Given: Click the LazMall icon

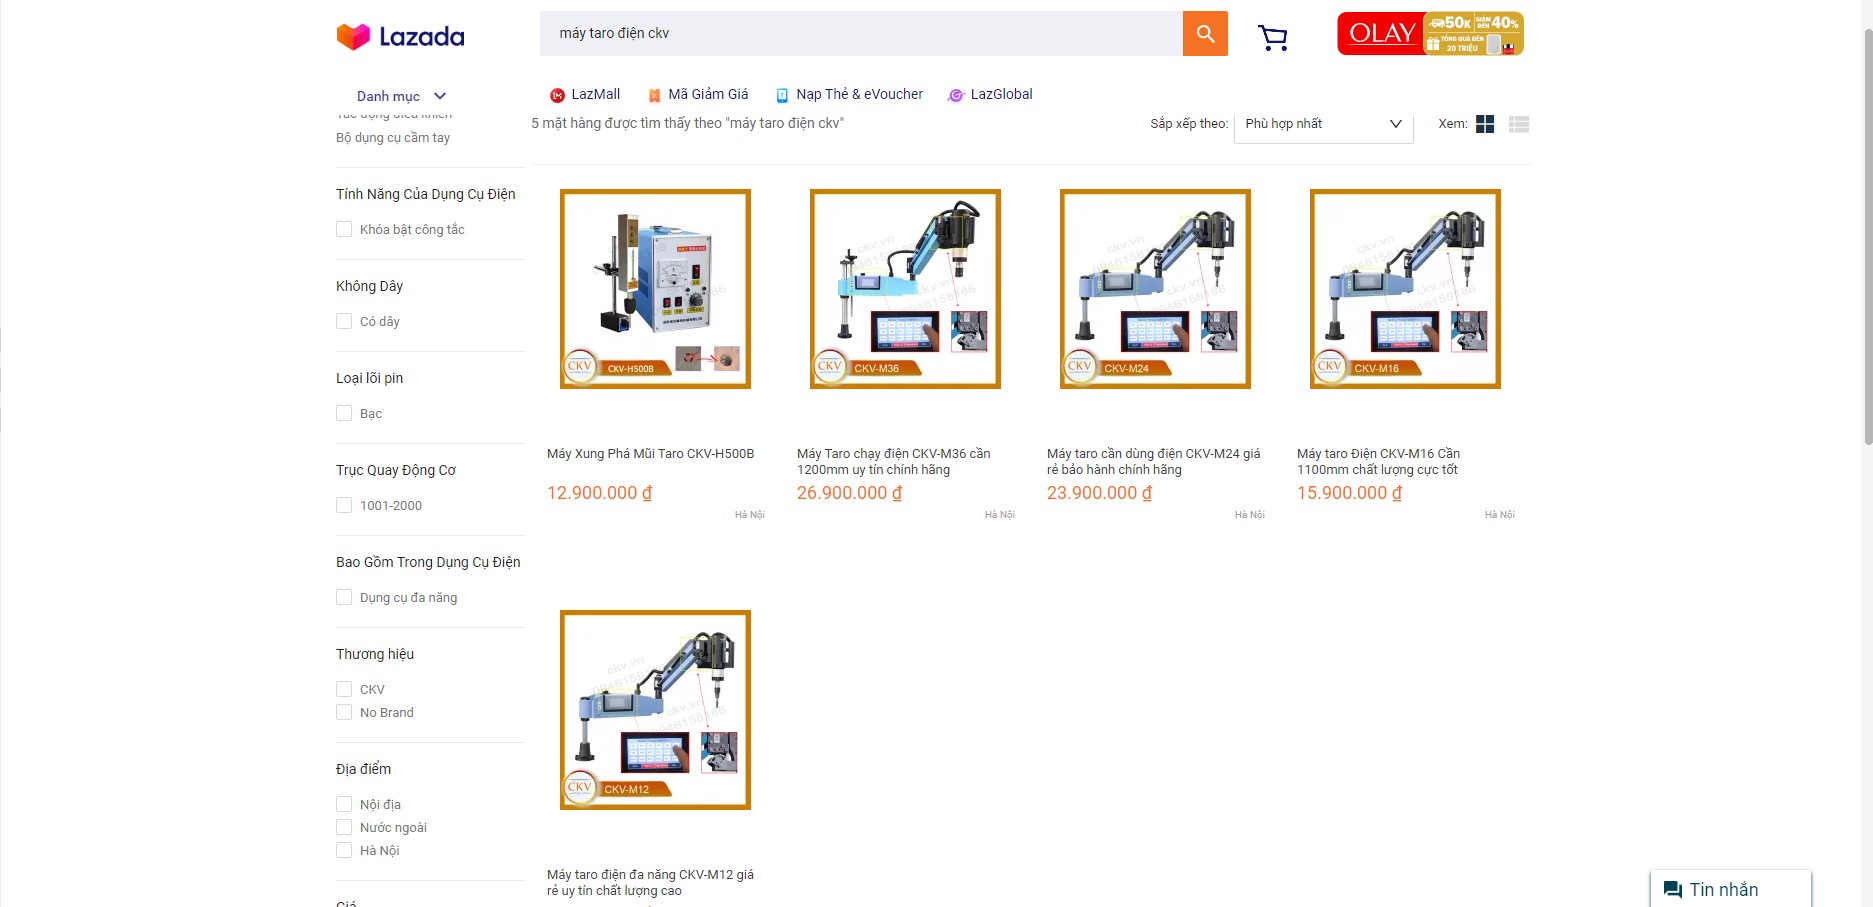Looking at the screenshot, I should (557, 95).
